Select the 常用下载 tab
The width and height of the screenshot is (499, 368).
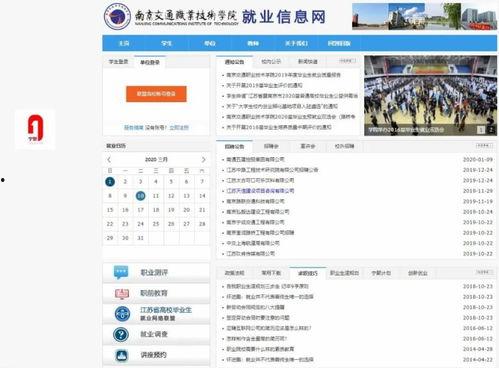coord(271,273)
